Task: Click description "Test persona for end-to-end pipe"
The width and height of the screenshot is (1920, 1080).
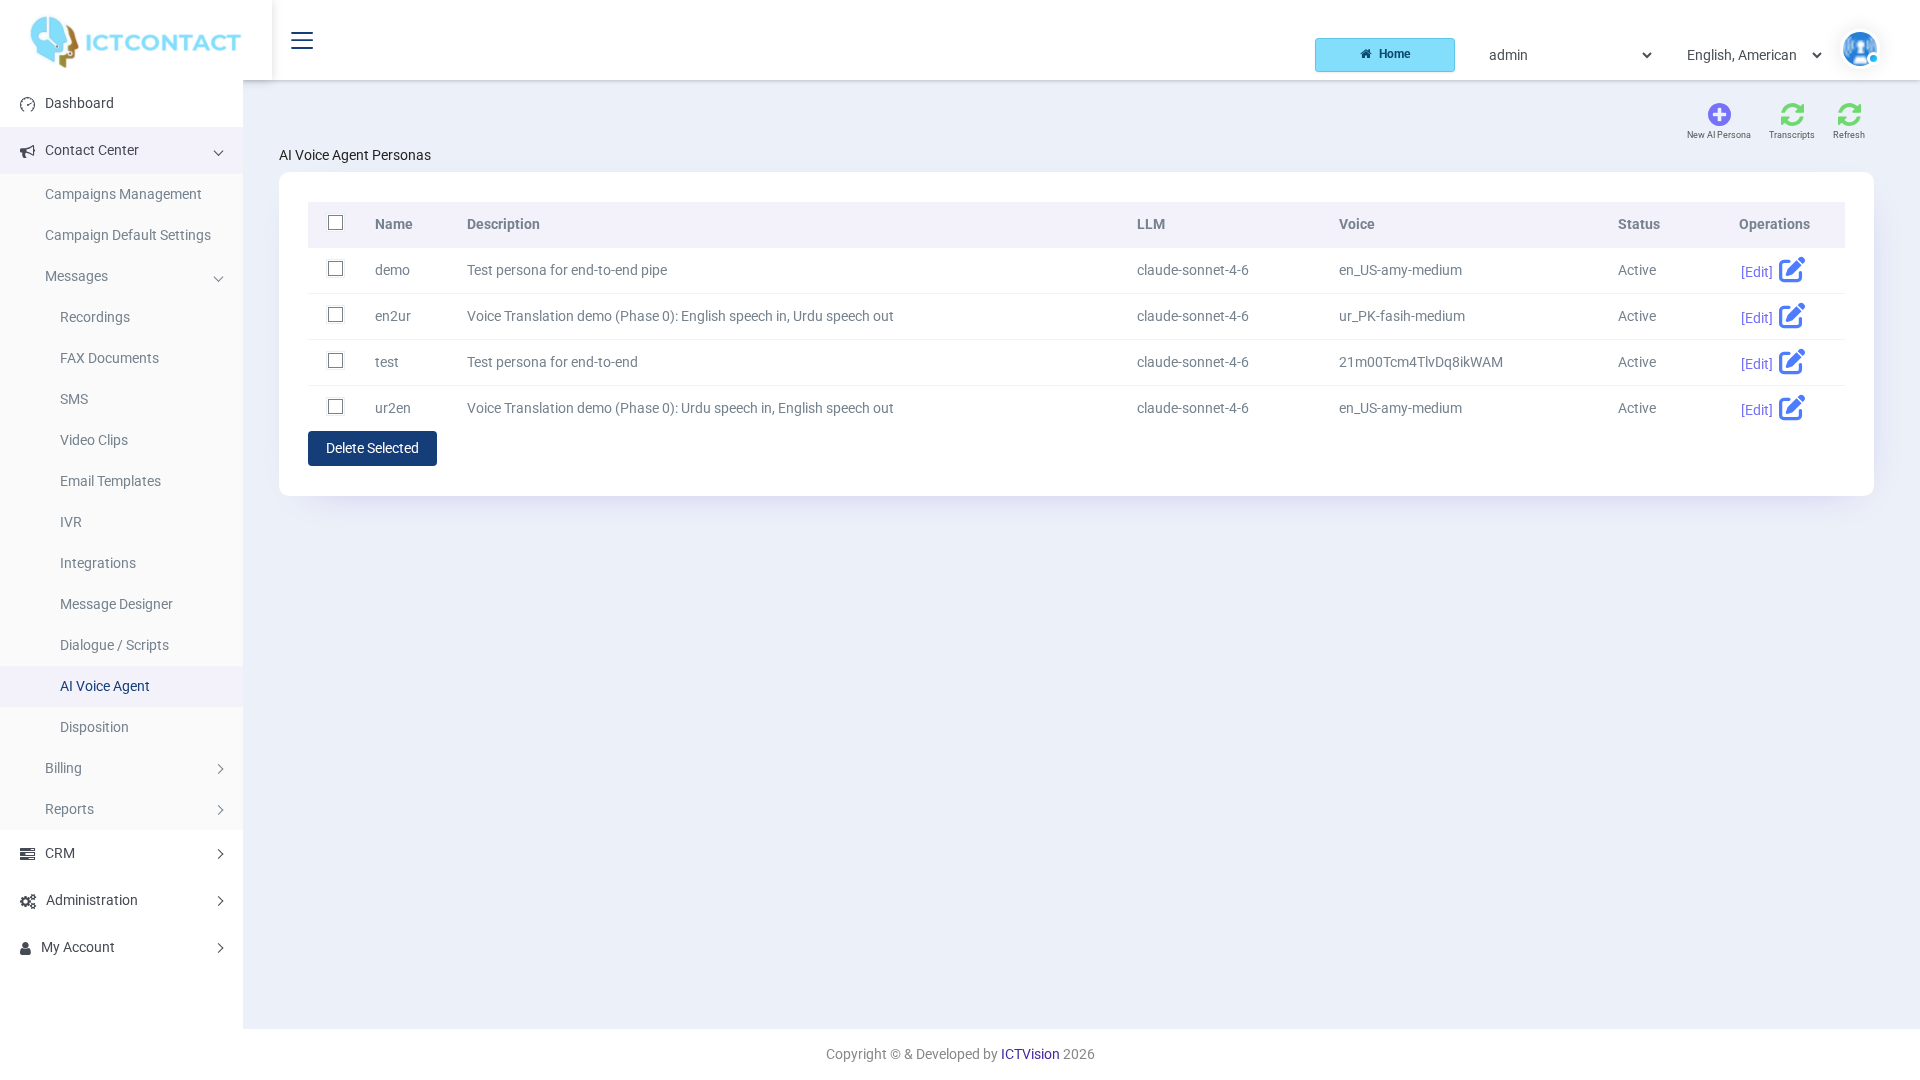Action: click(567, 271)
